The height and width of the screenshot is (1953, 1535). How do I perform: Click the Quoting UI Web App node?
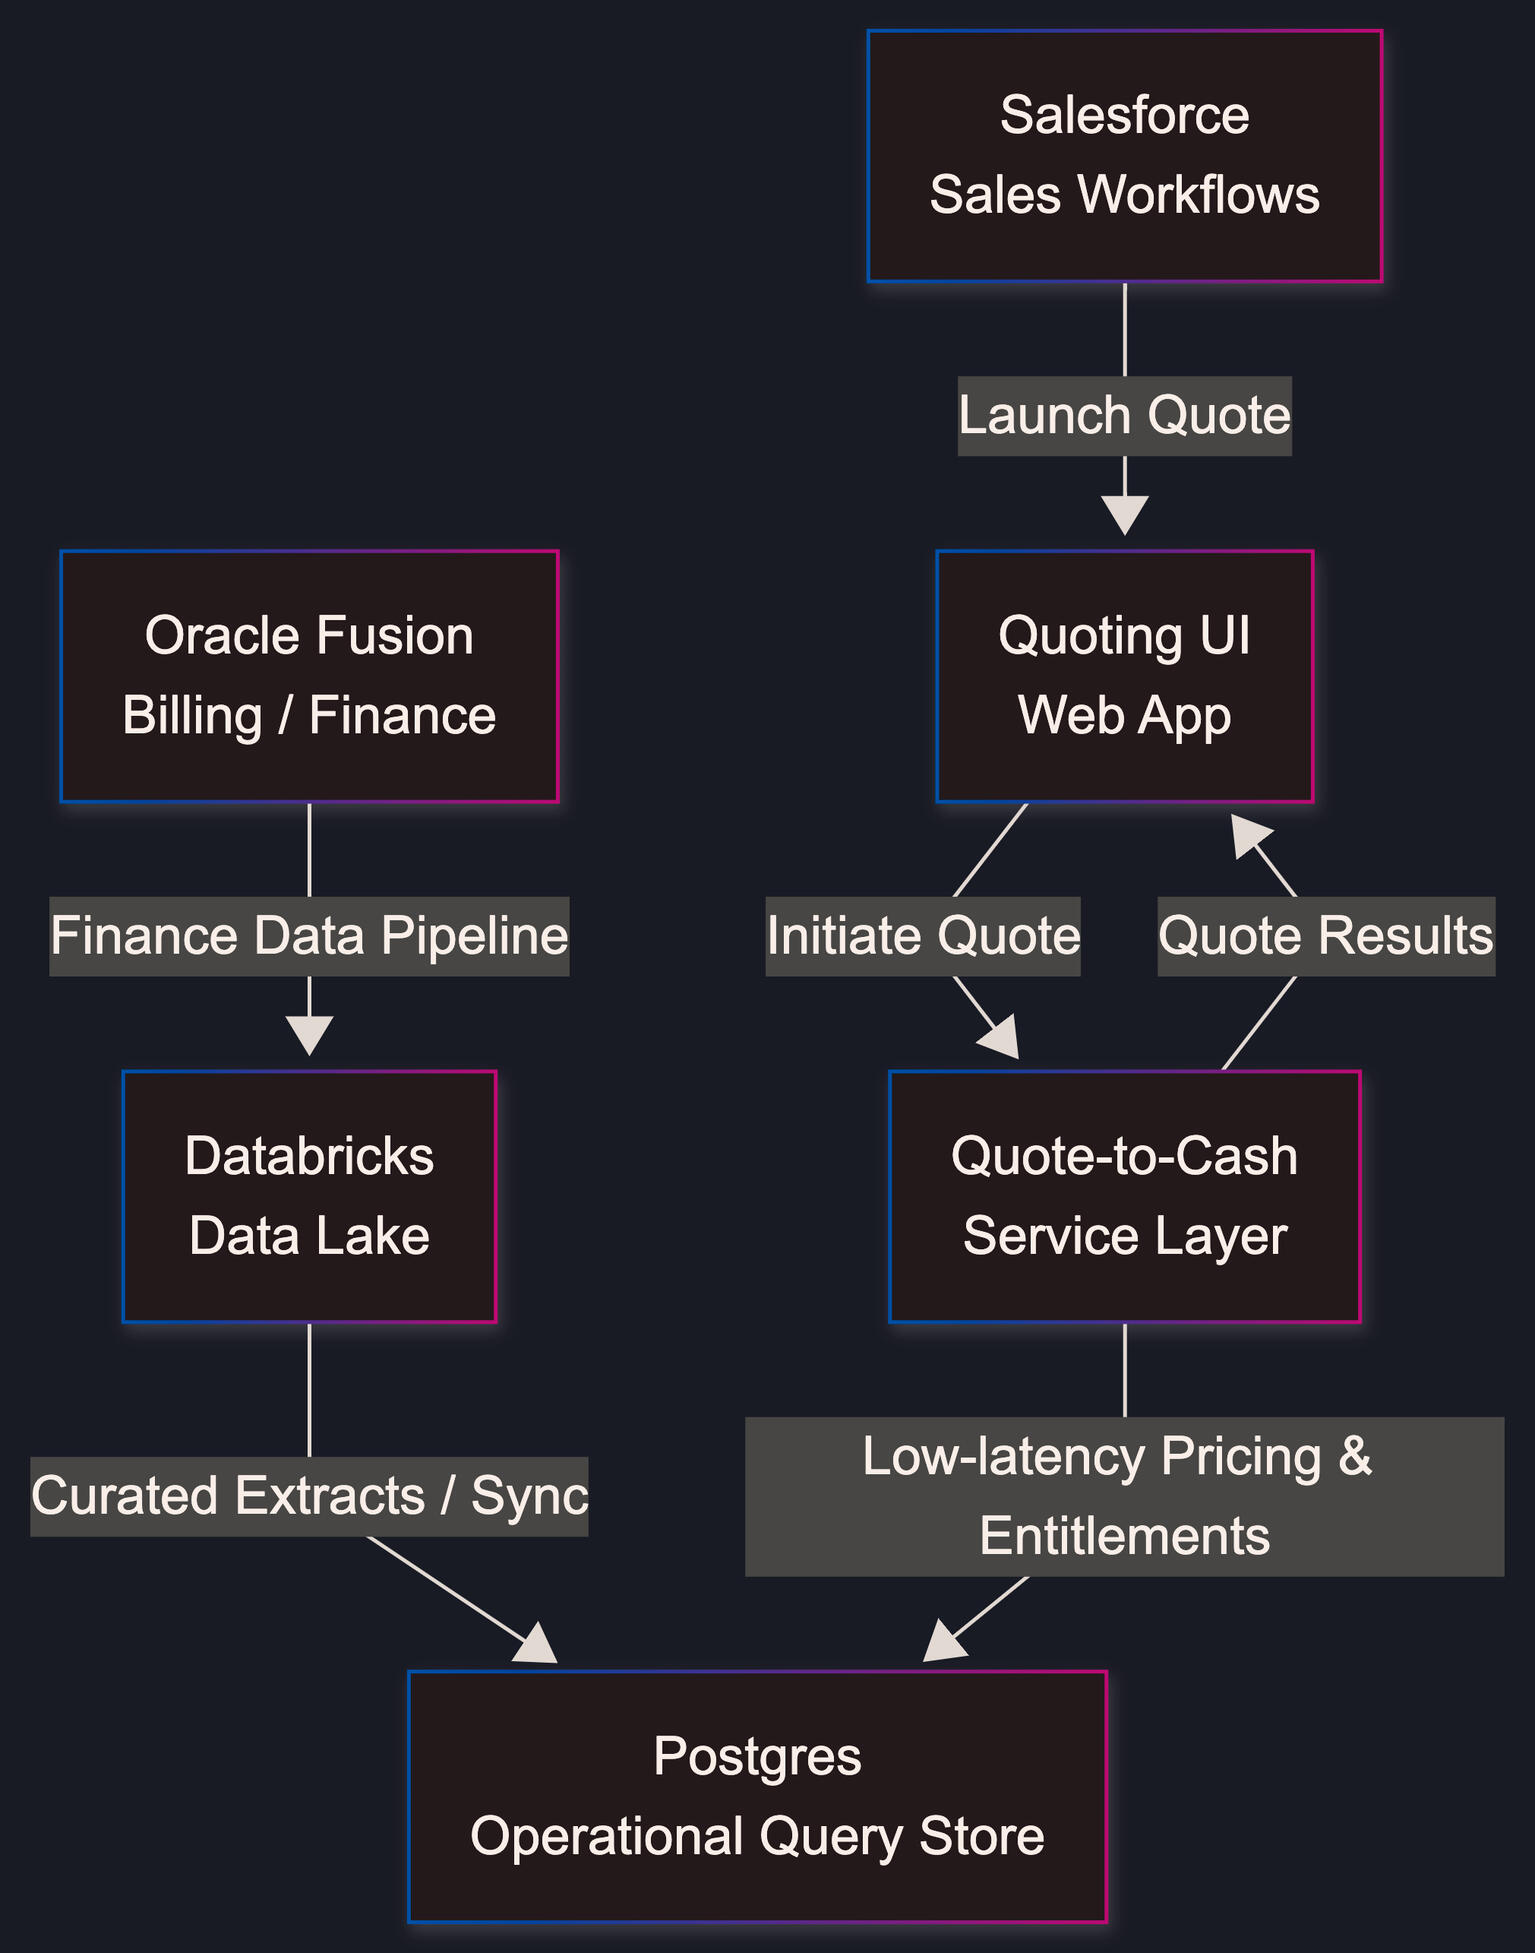pos(1124,675)
